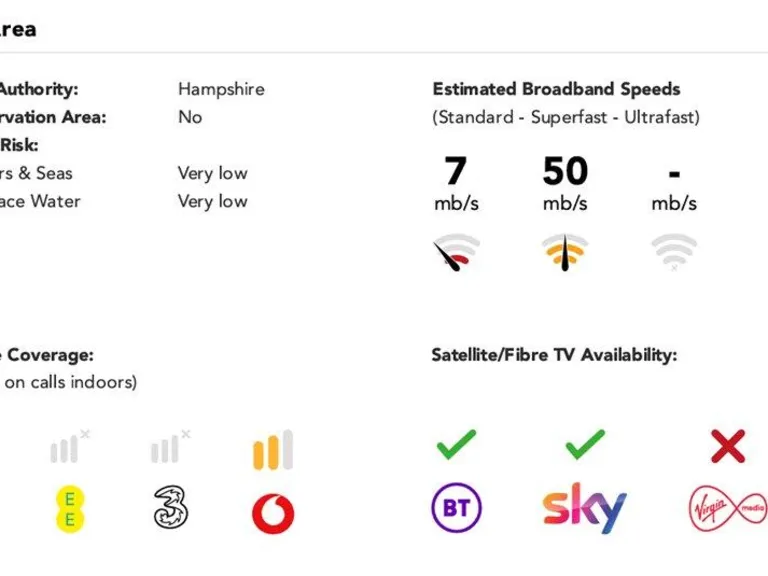
Task: Click the green checkmark above BT
Action: coord(456,445)
